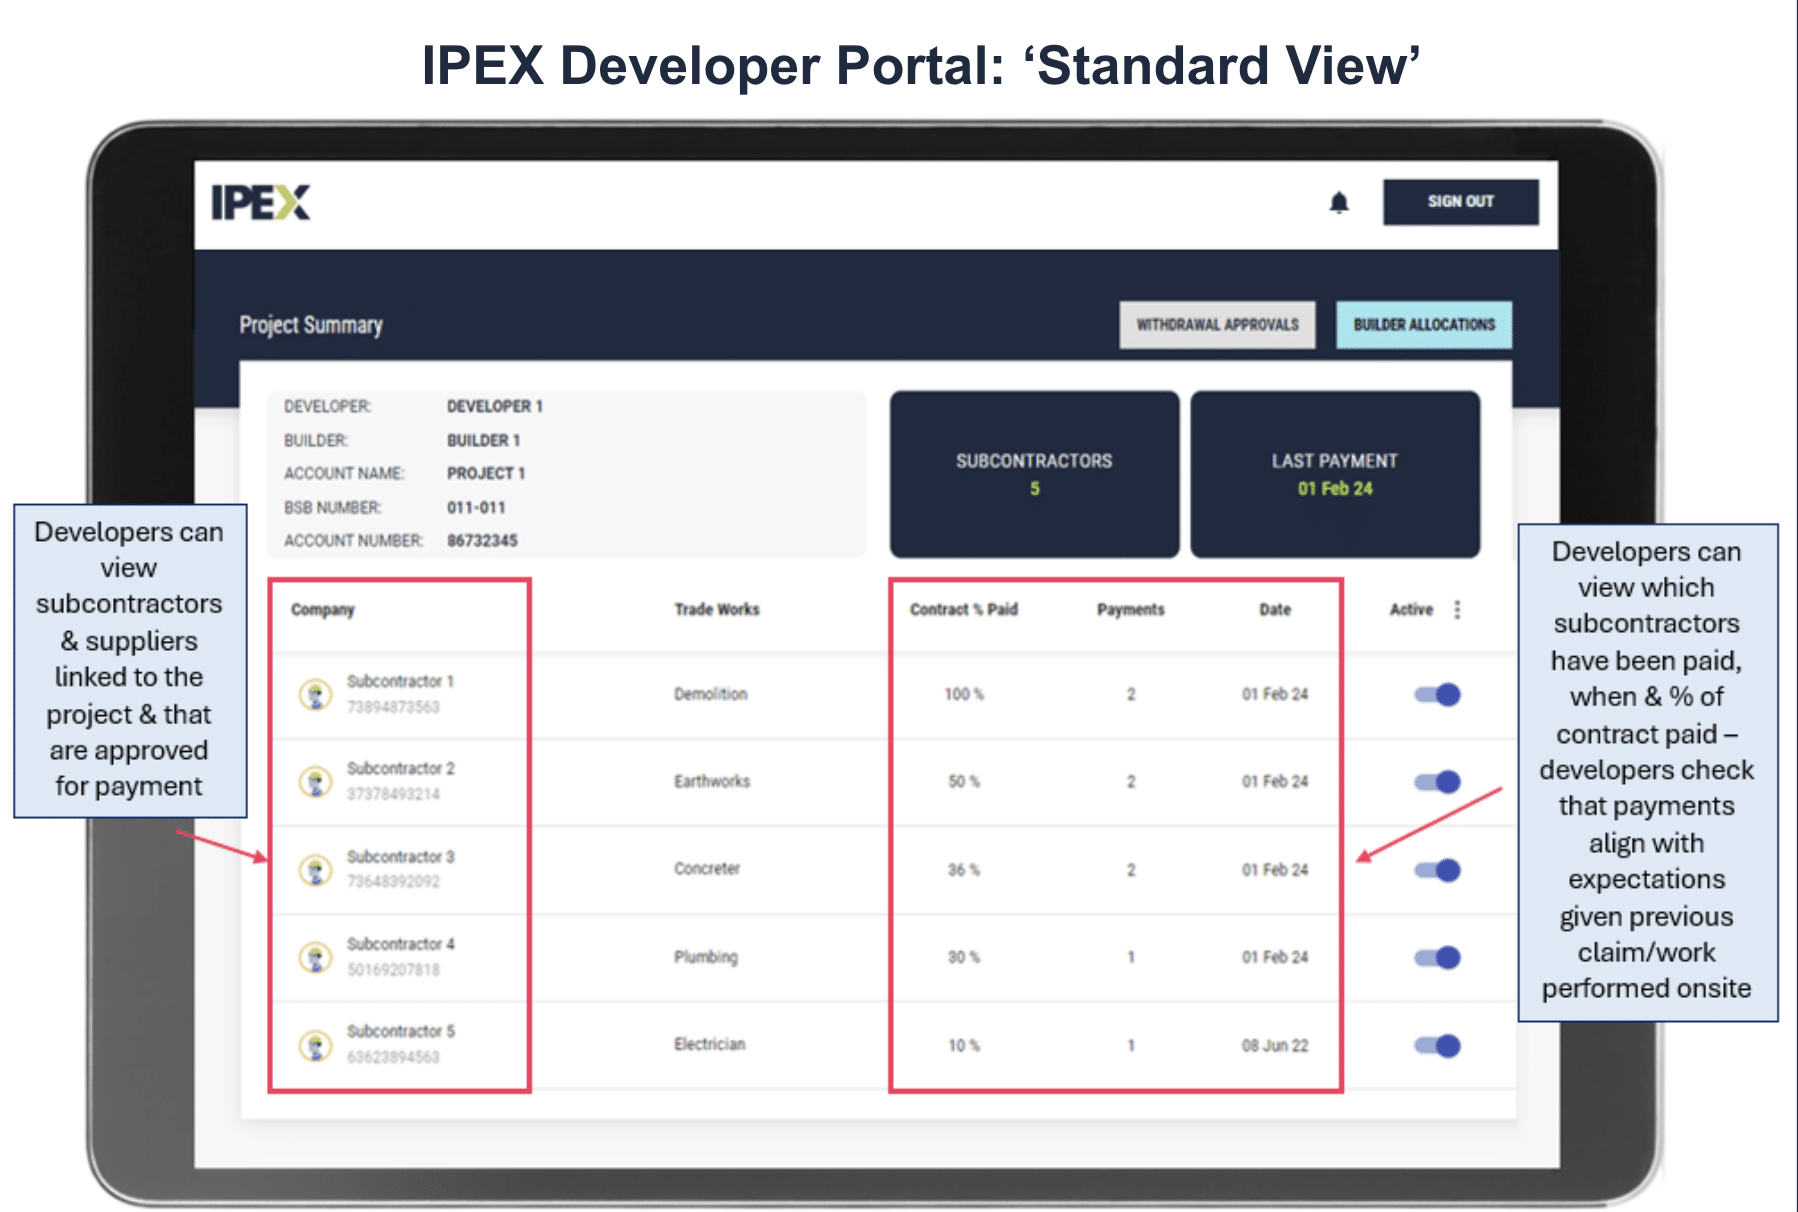Click DEVELOPER 1 value

(x=495, y=406)
